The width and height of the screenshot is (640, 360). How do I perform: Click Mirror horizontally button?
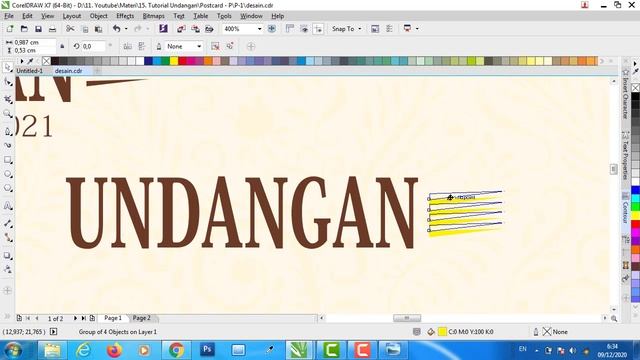point(128,47)
